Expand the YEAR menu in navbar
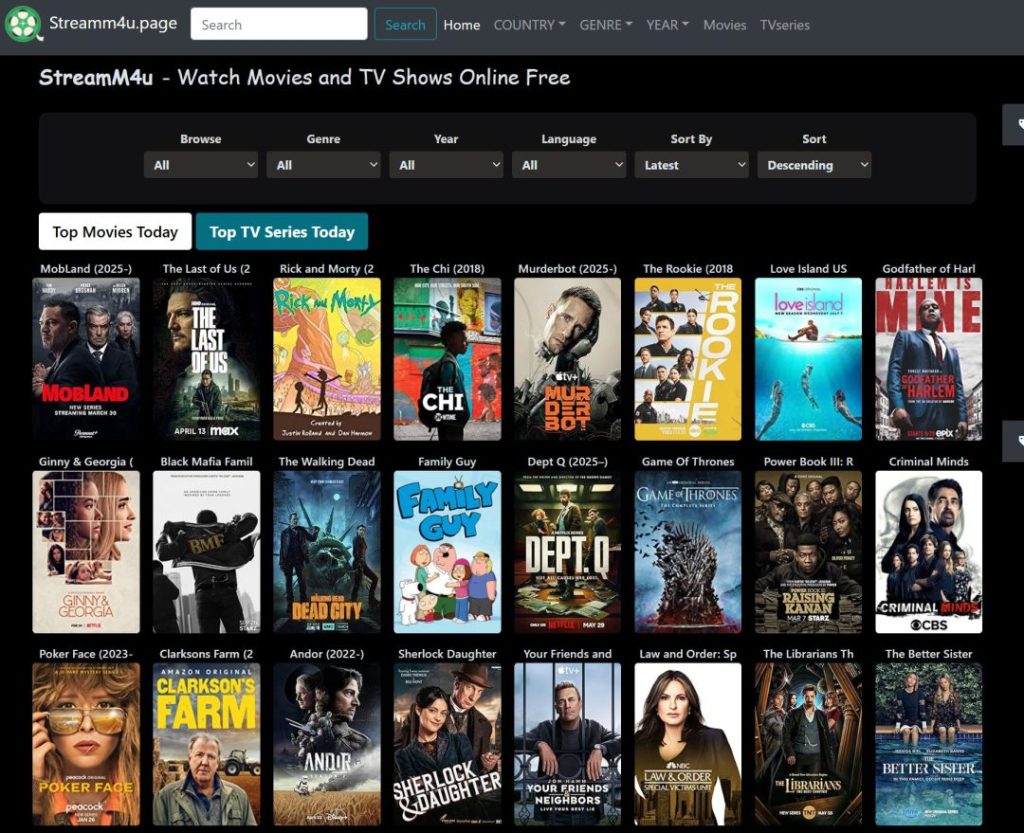1024x833 pixels. click(667, 25)
